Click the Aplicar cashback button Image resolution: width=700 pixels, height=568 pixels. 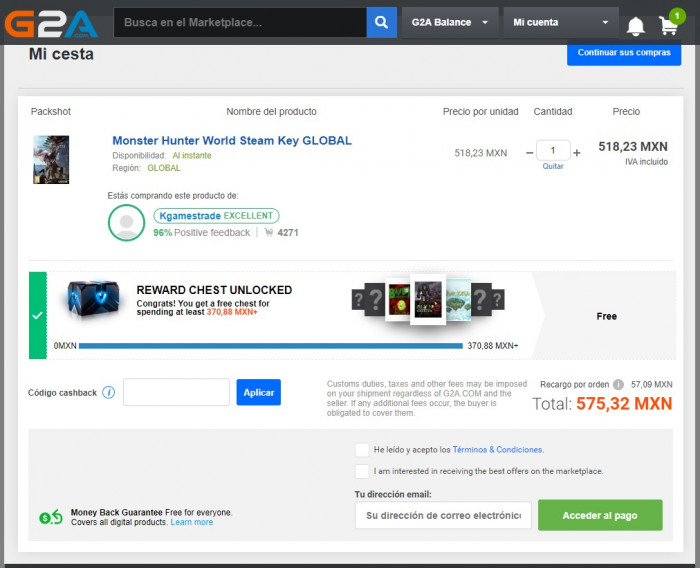[x=258, y=393]
